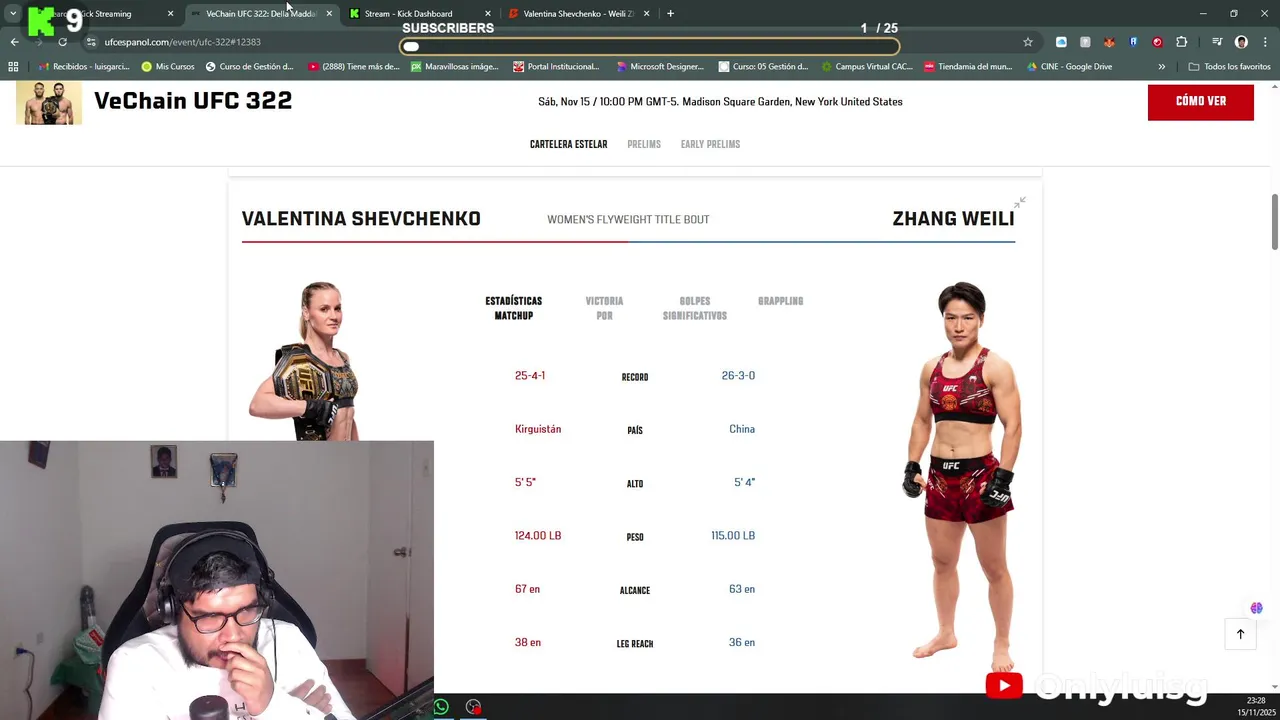Open the Todos los favoritos folder

click(x=1229, y=67)
